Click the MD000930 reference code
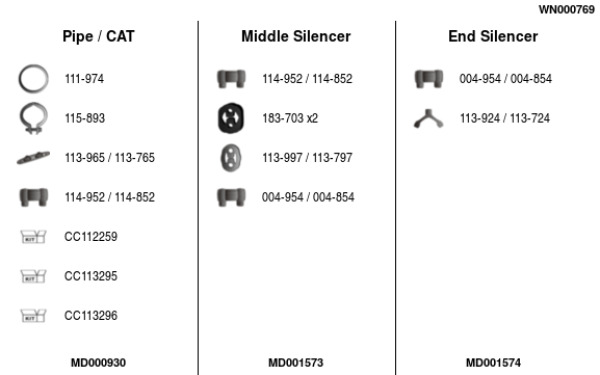The width and height of the screenshot is (600, 375). click(98, 362)
